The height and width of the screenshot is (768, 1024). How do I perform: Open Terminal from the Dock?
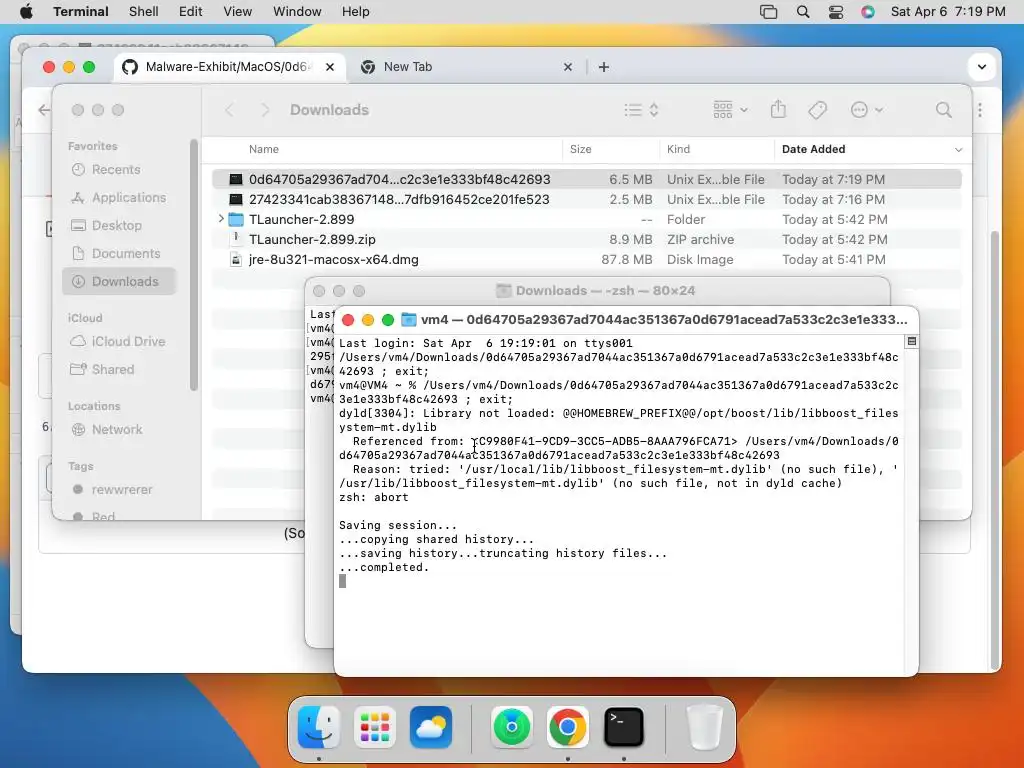click(x=624, y=727)
